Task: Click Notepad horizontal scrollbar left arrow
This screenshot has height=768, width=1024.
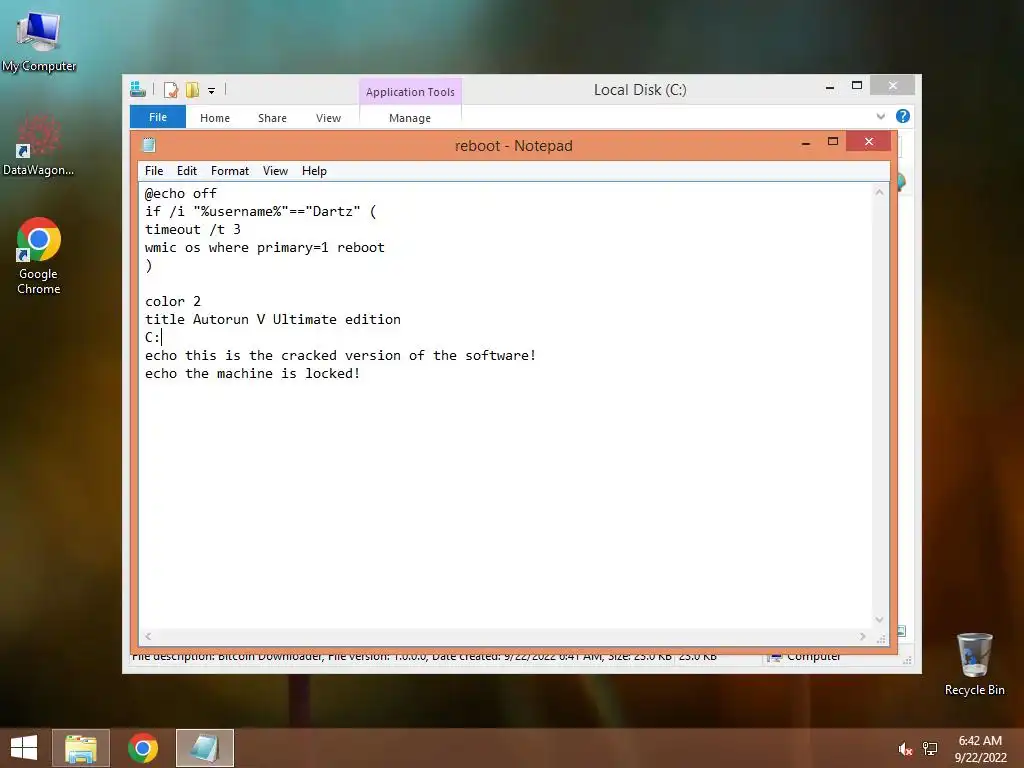Action: click(148, 636)
